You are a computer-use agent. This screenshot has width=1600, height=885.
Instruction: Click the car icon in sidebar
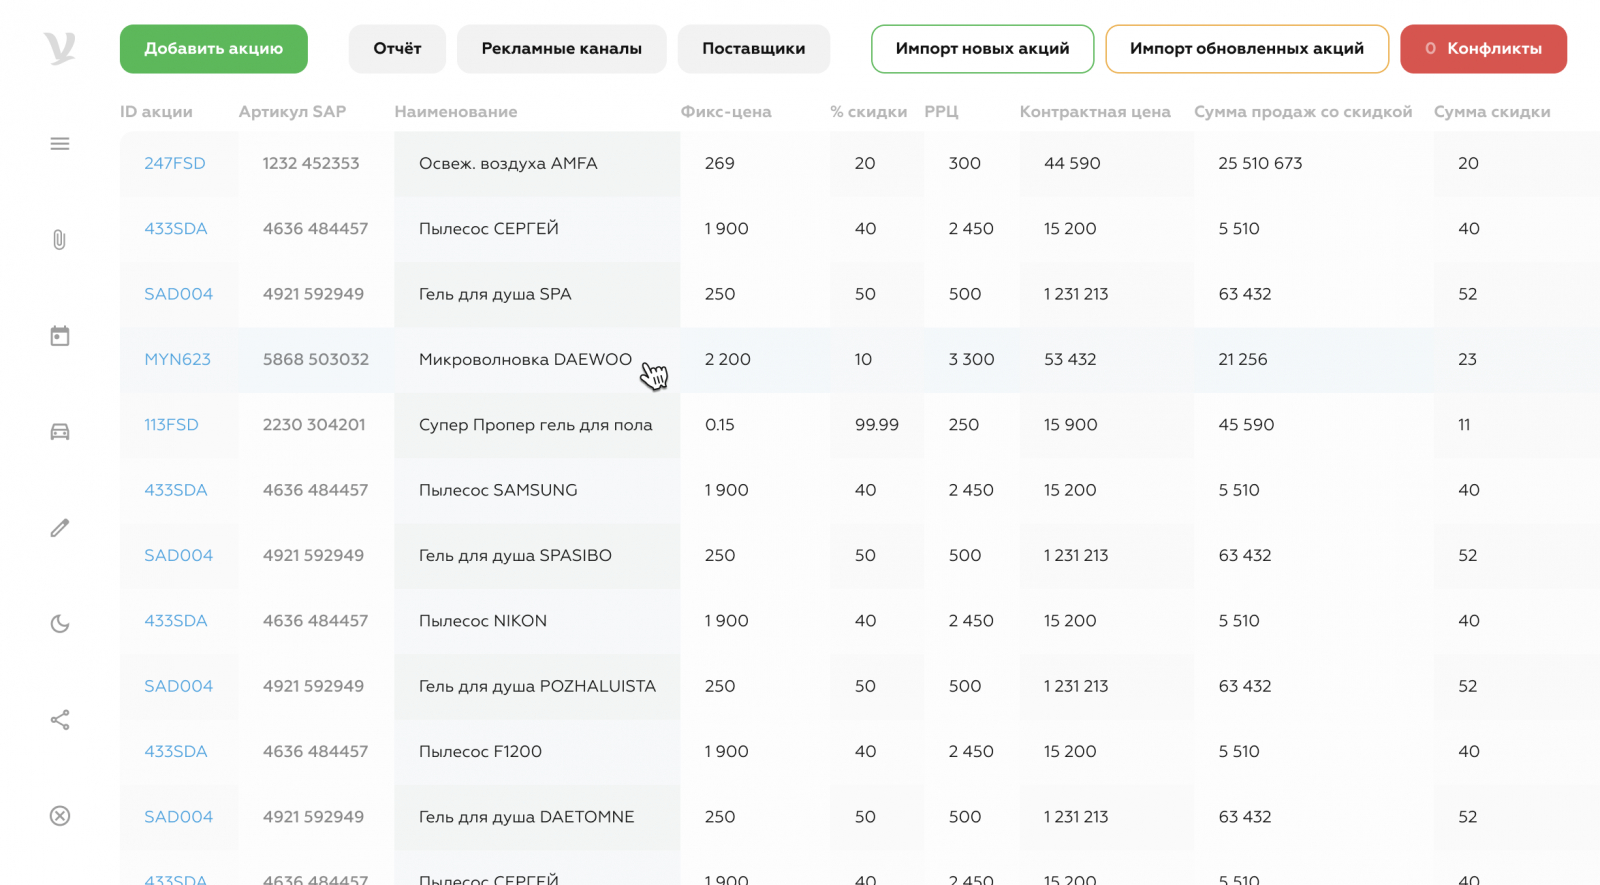coord(60,432)
